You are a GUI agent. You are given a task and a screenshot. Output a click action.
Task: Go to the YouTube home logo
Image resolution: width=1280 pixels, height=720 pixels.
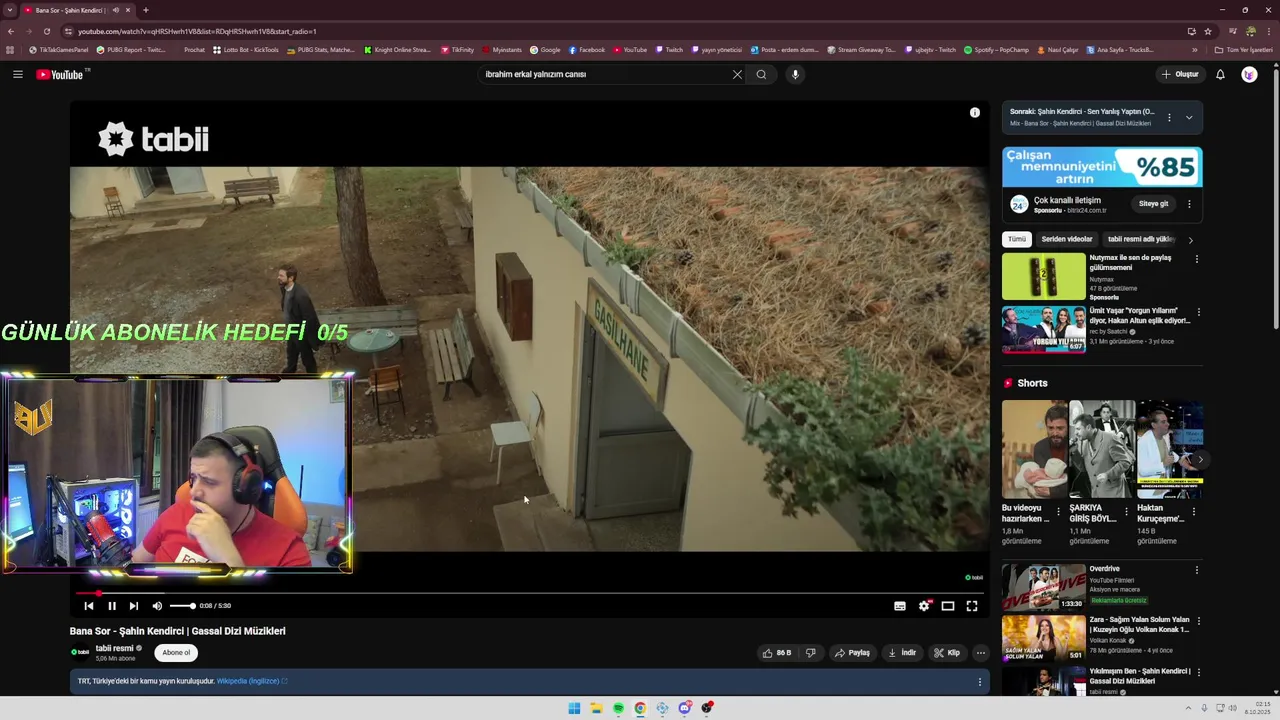coord(60,74)
